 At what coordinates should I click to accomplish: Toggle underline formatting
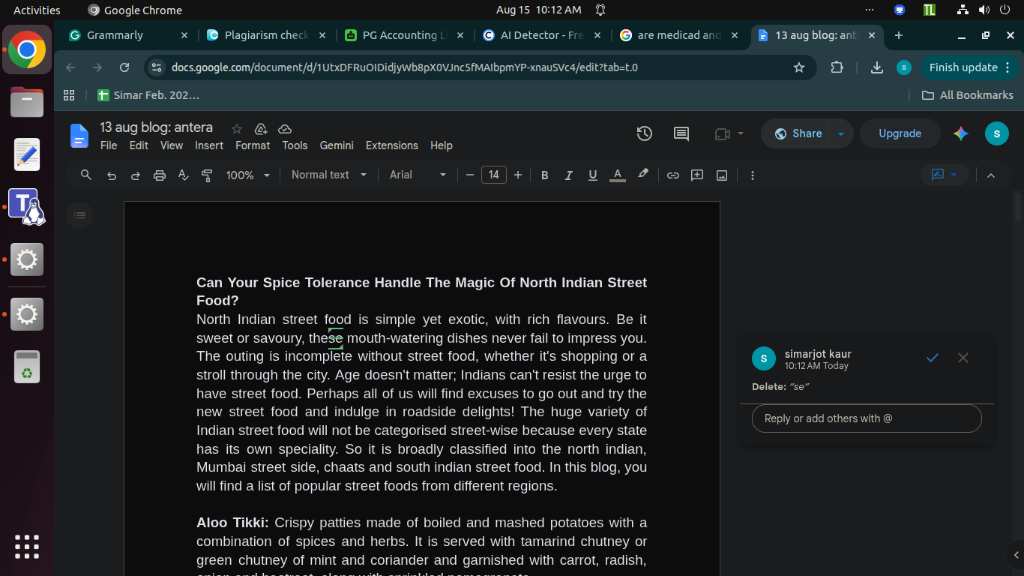pos(592,175)
